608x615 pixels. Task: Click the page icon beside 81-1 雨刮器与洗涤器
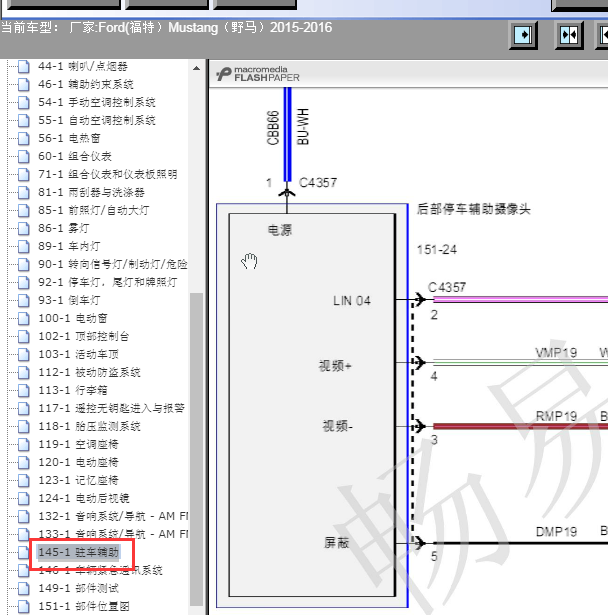(x=24, y=193)
